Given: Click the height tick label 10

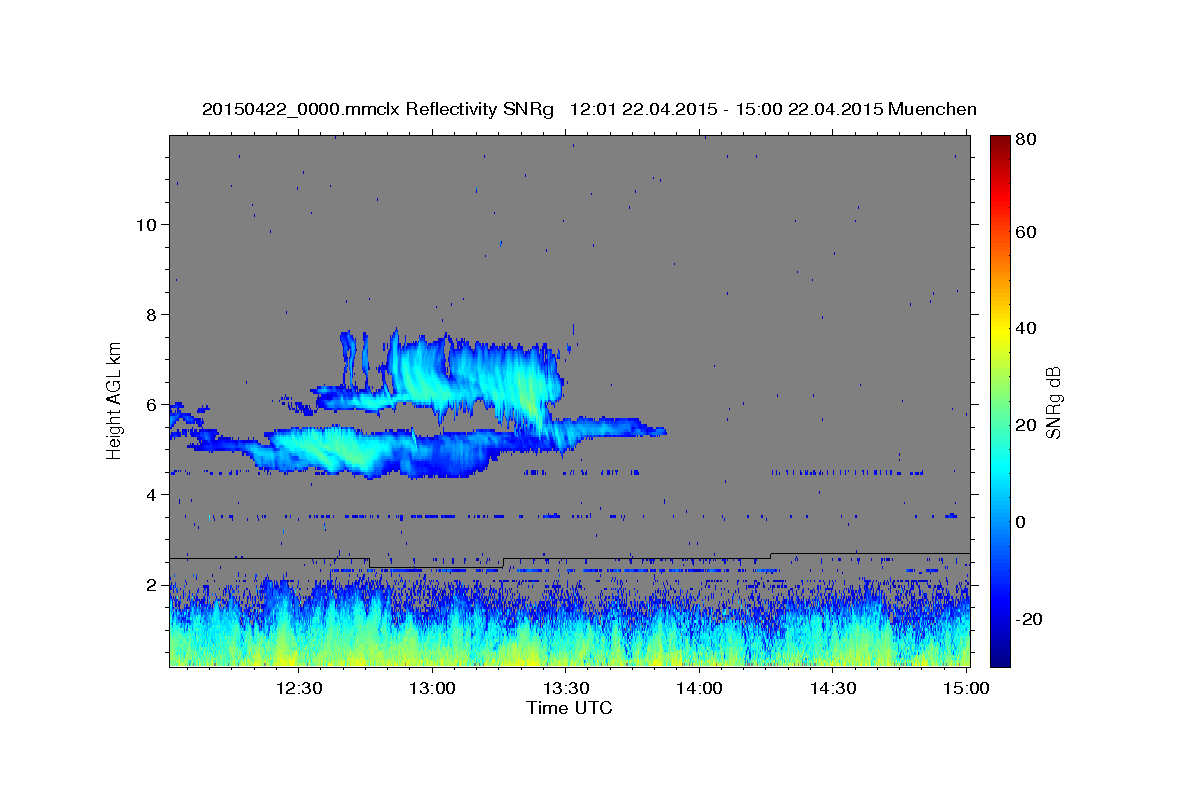Looking at the screenshot, I should coord(146,224).
